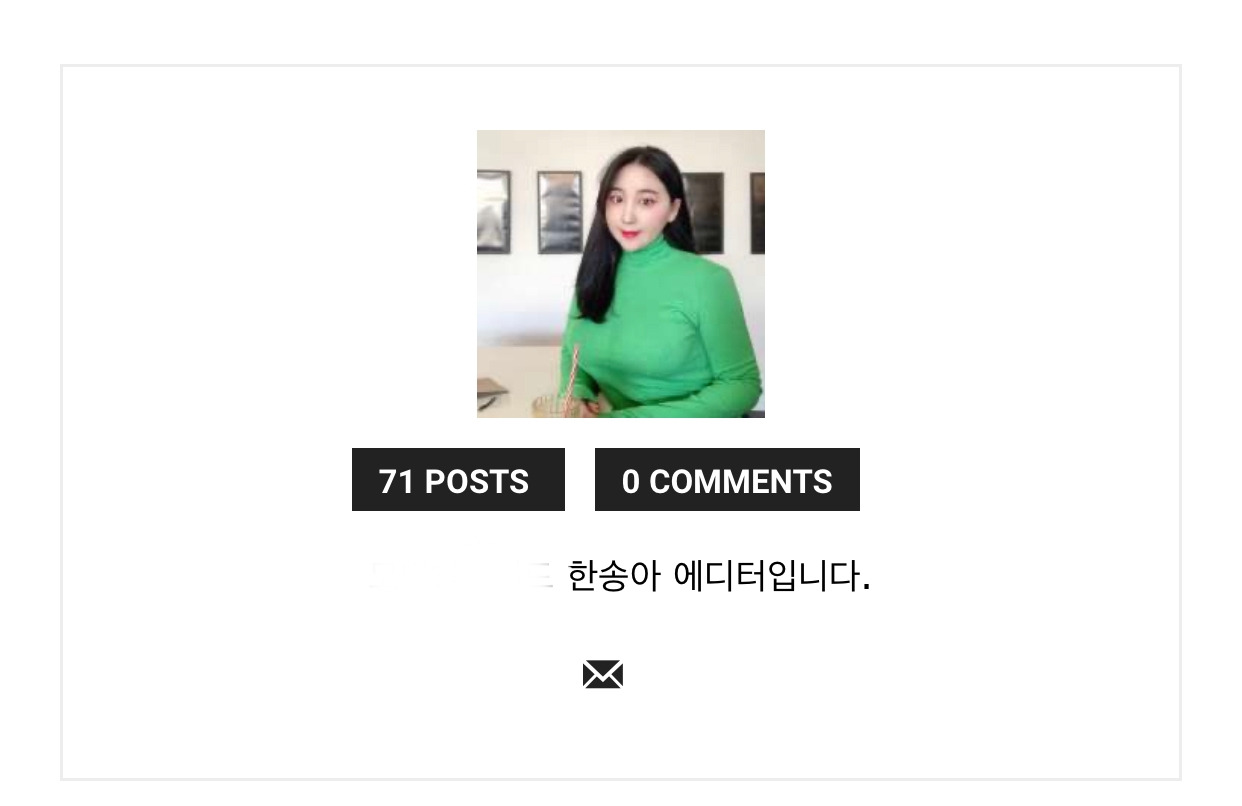Open the editor's author picture
This screenshot has height=806, width=1242.
click(x=621, y=274)
